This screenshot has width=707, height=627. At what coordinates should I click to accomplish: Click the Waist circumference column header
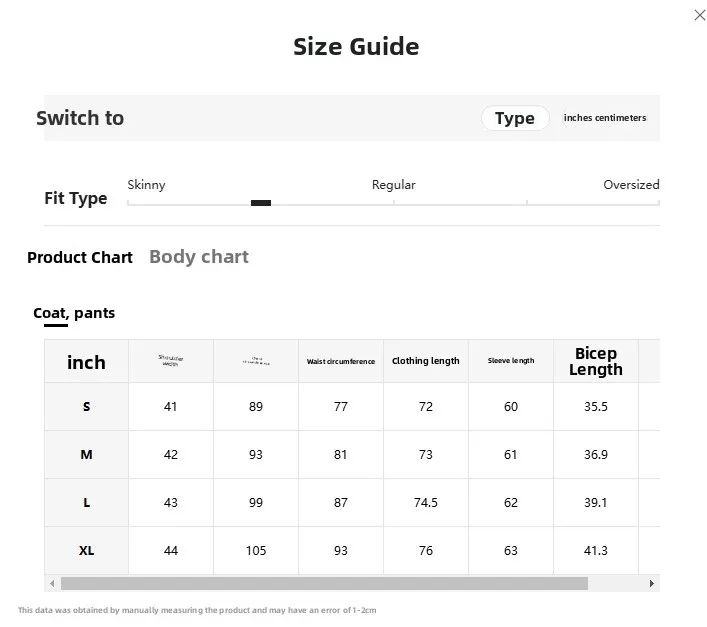pyautogui.click(x=341, y=361)
